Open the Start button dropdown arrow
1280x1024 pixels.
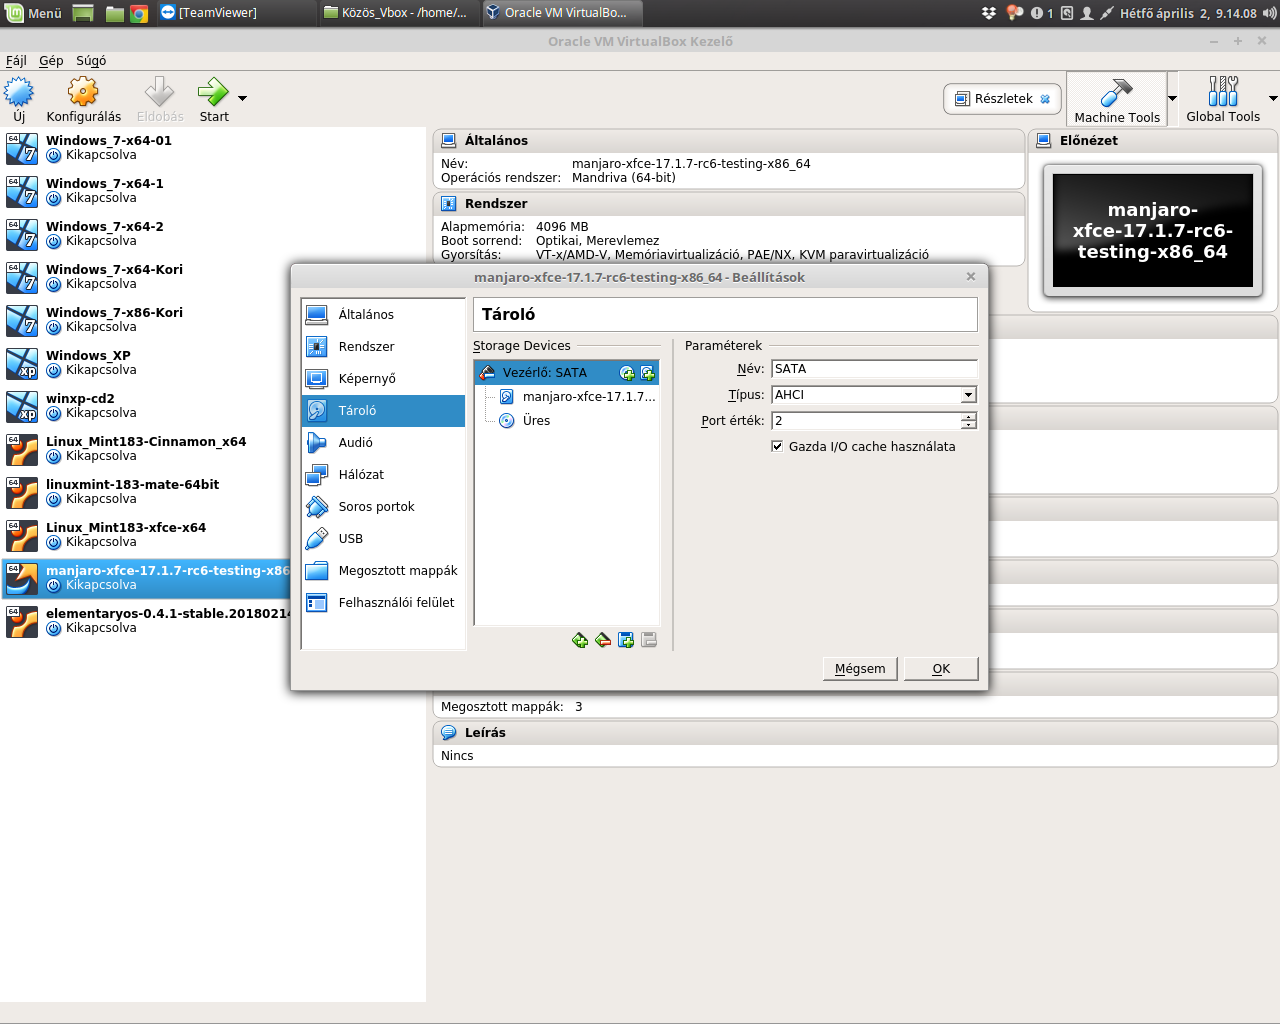(x=242, y=98)
